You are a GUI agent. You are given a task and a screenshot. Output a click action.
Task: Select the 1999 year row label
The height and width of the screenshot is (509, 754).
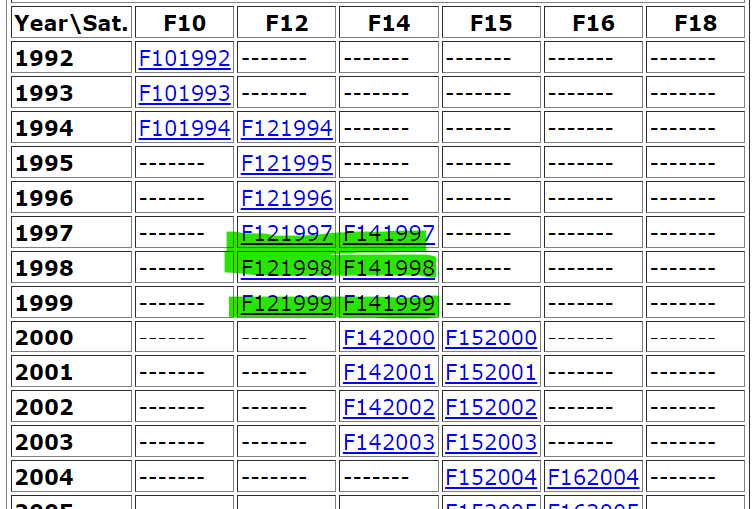tap(72, 302)
